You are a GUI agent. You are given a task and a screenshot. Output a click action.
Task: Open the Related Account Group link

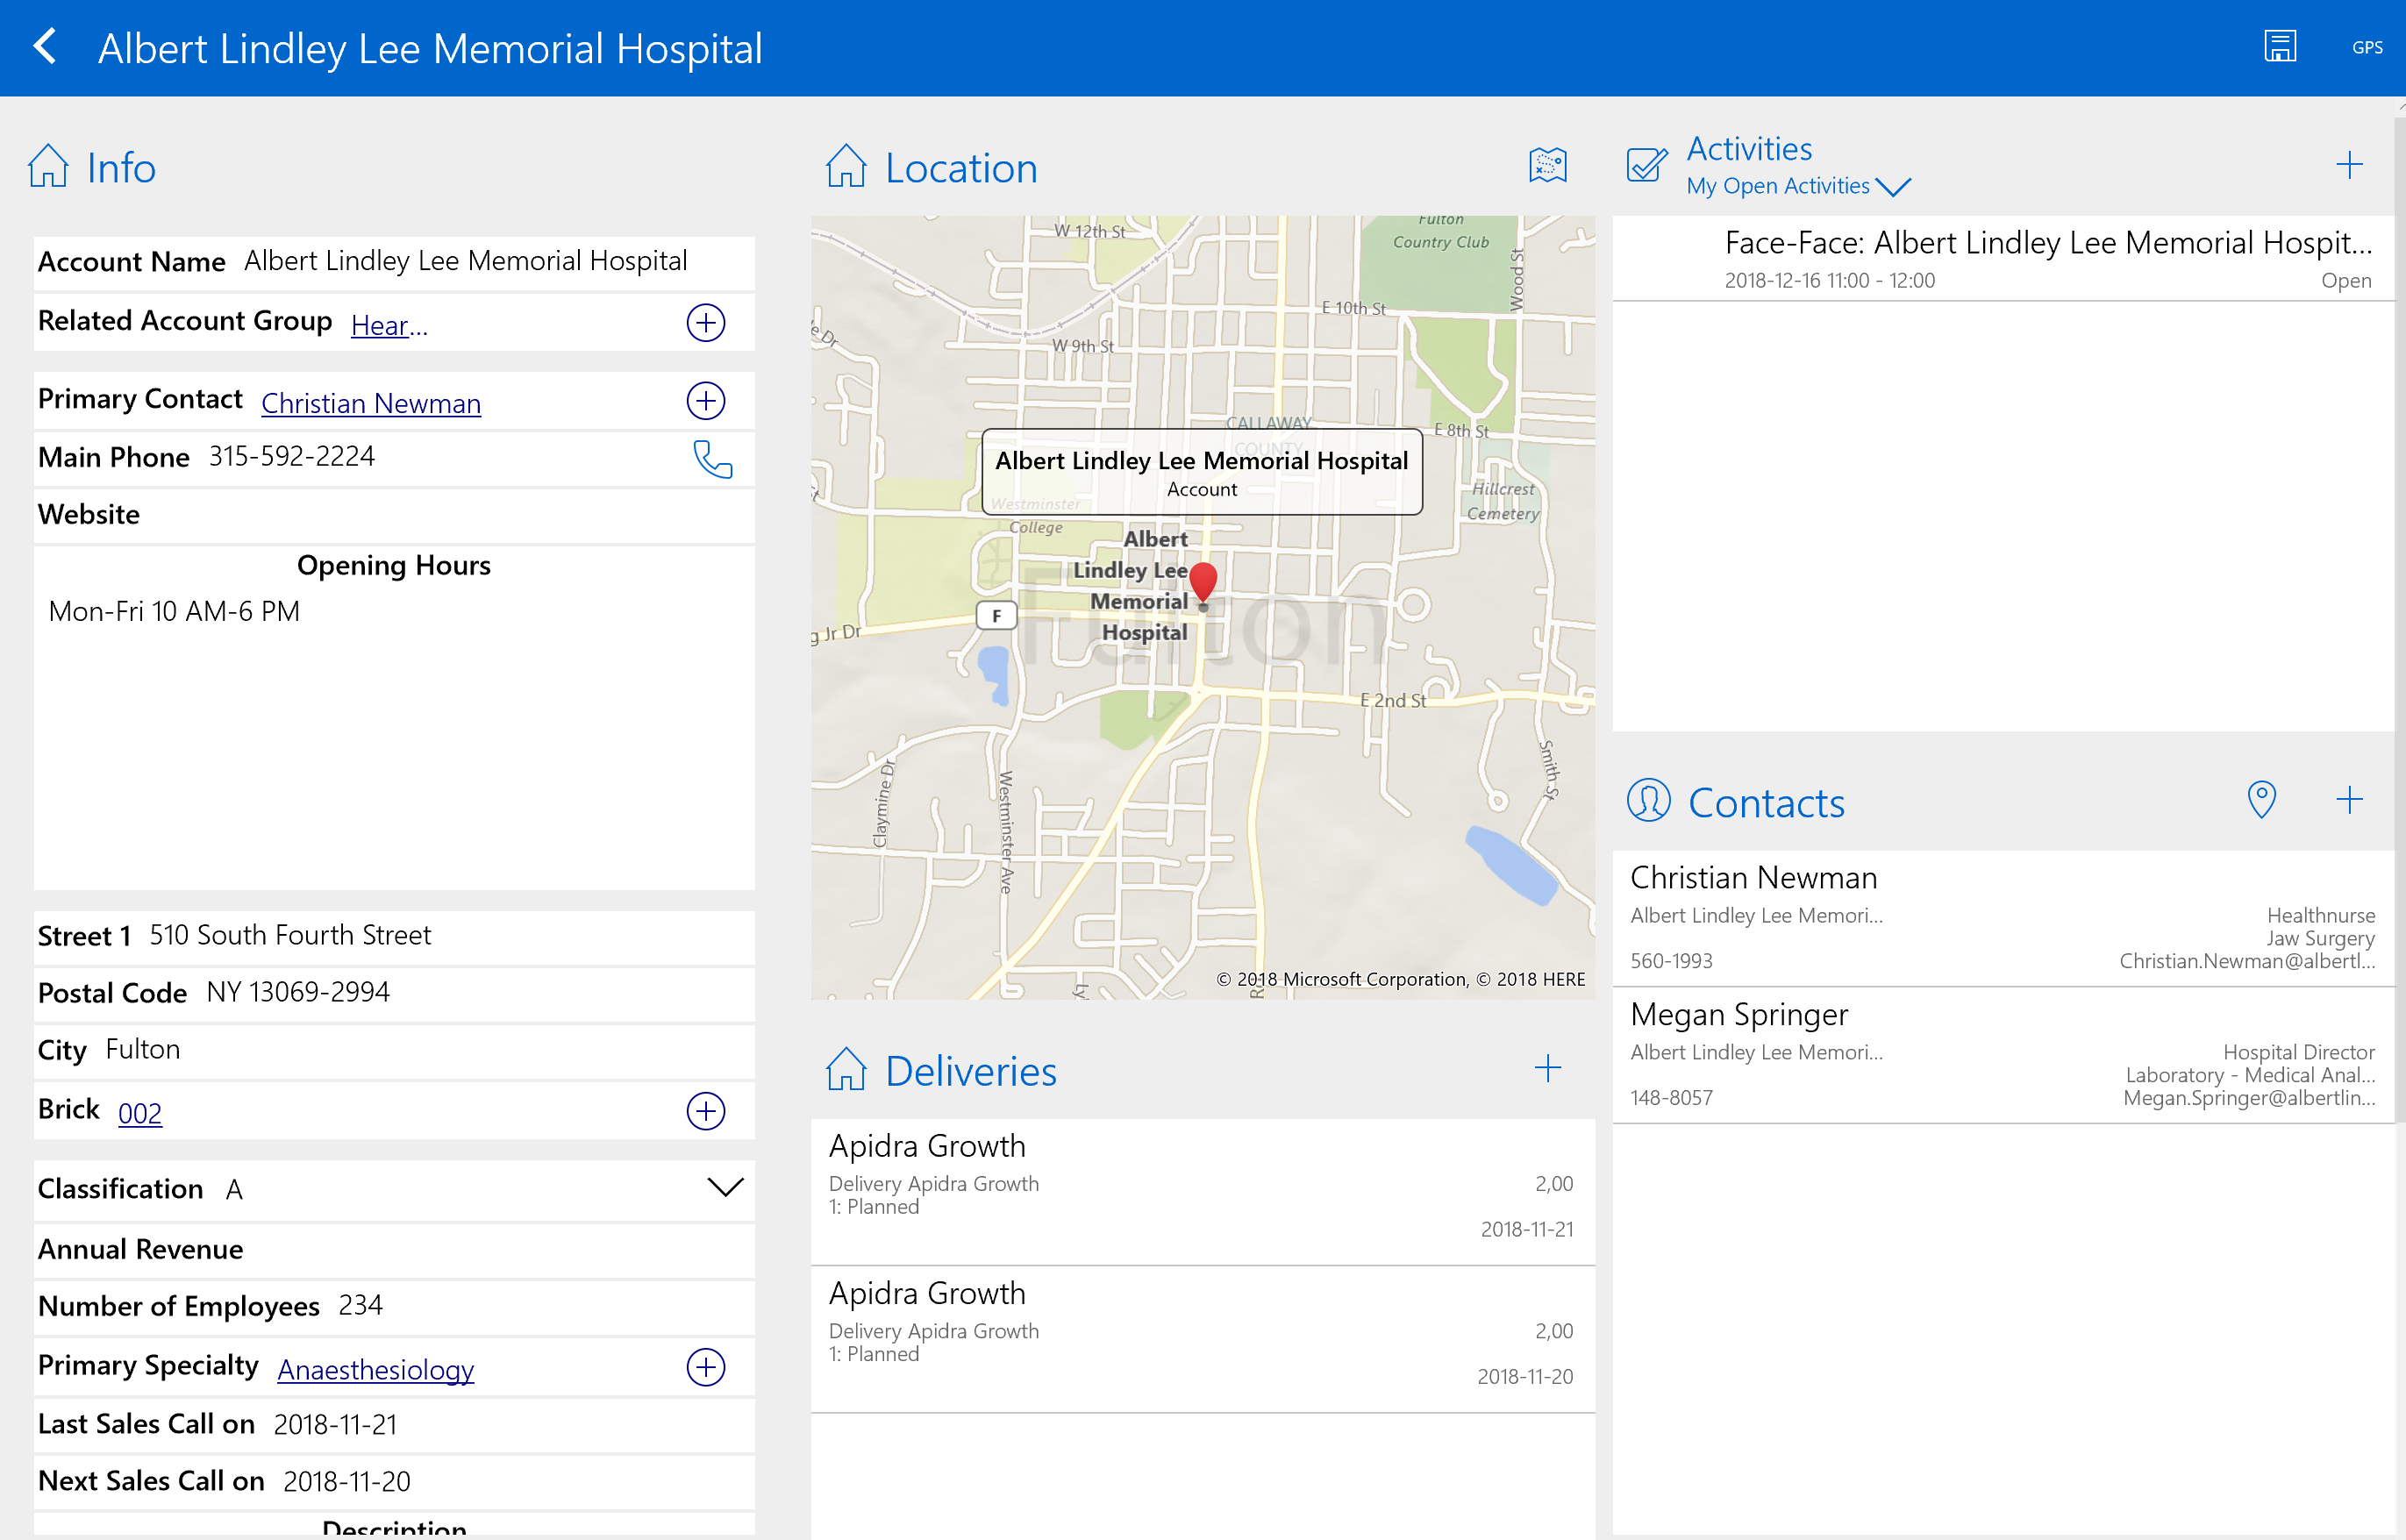click(x=389, y=325)
